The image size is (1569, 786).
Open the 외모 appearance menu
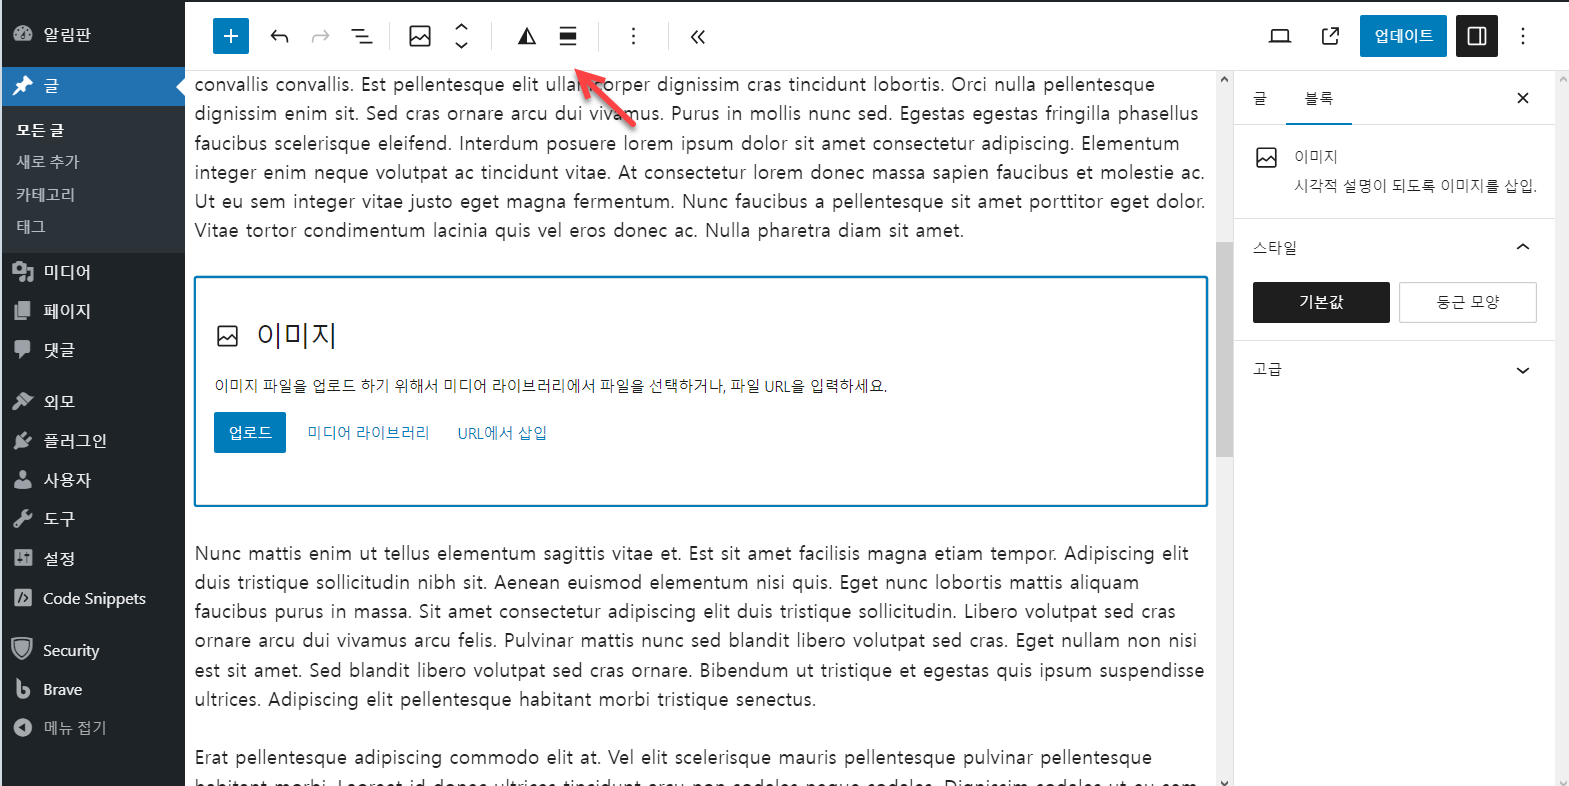click(92, 402)
